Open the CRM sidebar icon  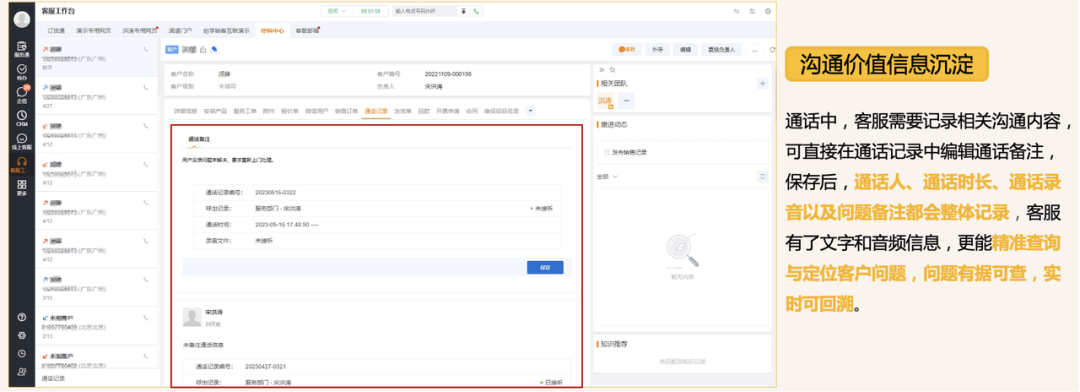[22, 118]
